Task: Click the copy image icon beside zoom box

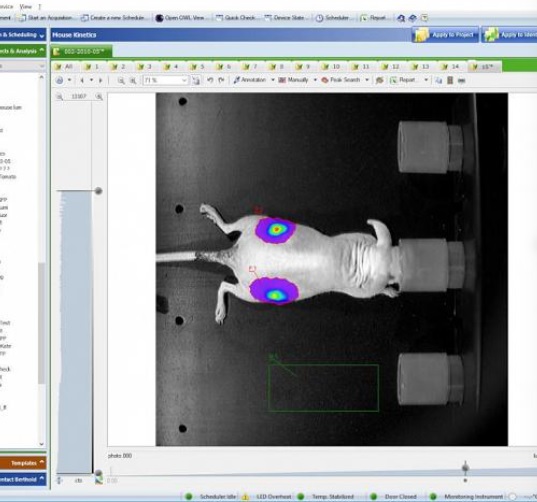Action: coord(196,80)
